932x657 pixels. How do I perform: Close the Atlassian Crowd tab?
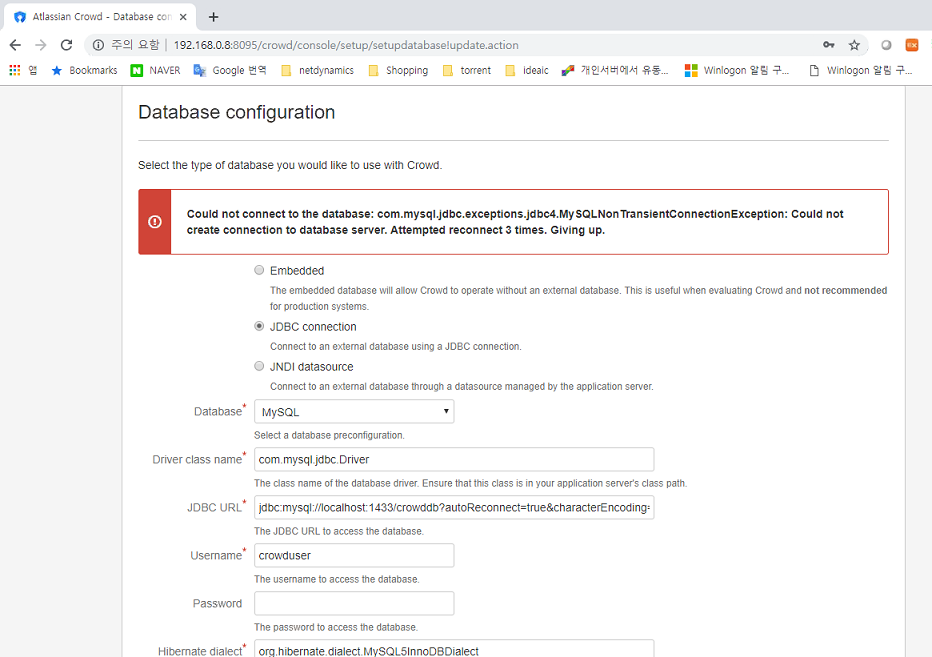(183, 17)
